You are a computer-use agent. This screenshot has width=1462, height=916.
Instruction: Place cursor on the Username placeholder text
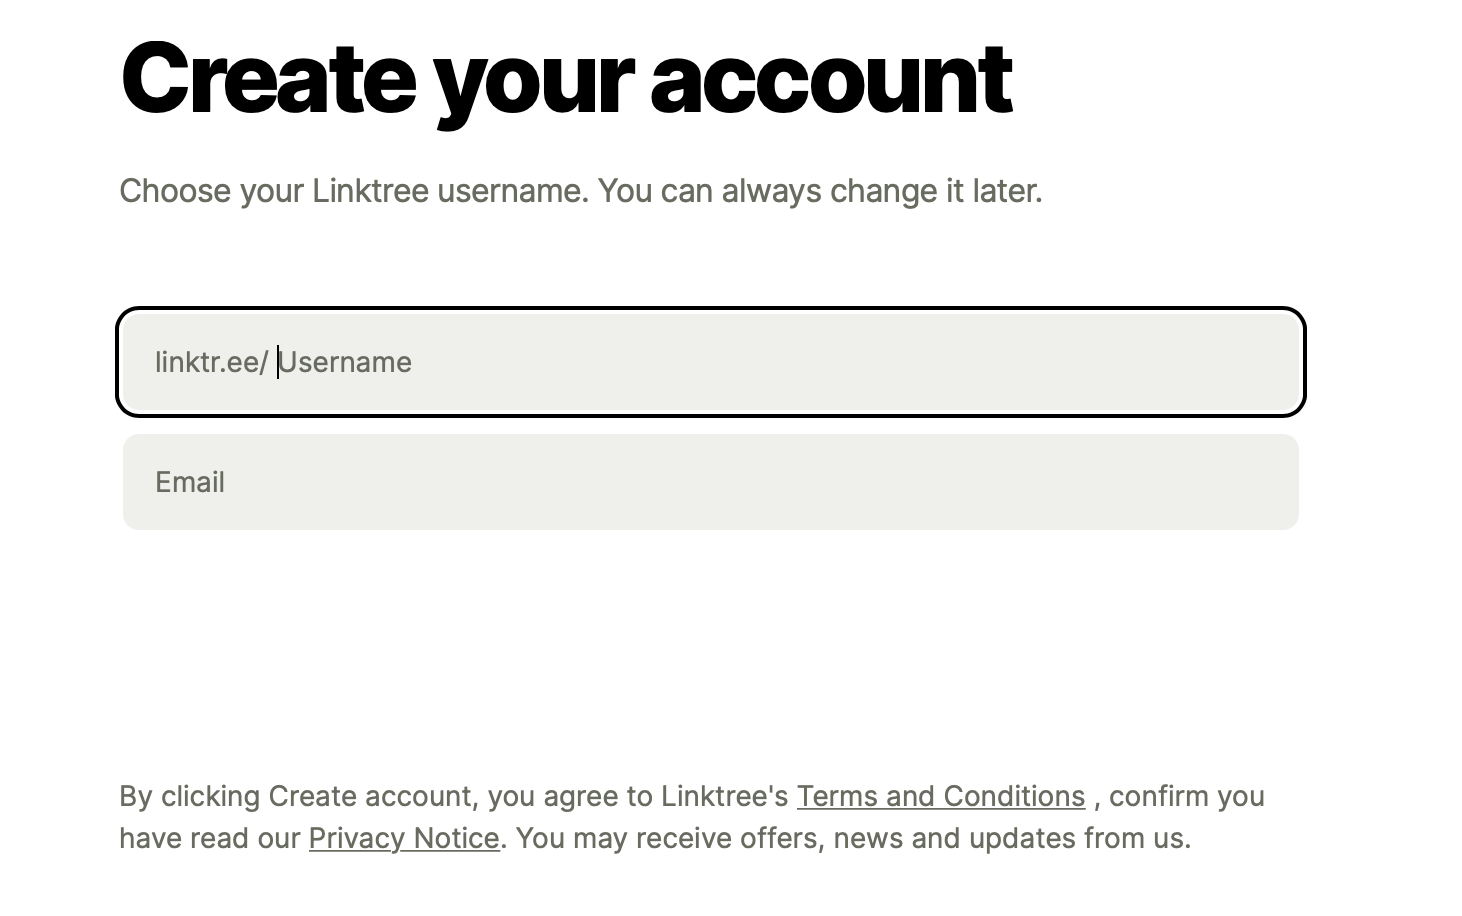[x=345, y=362]
